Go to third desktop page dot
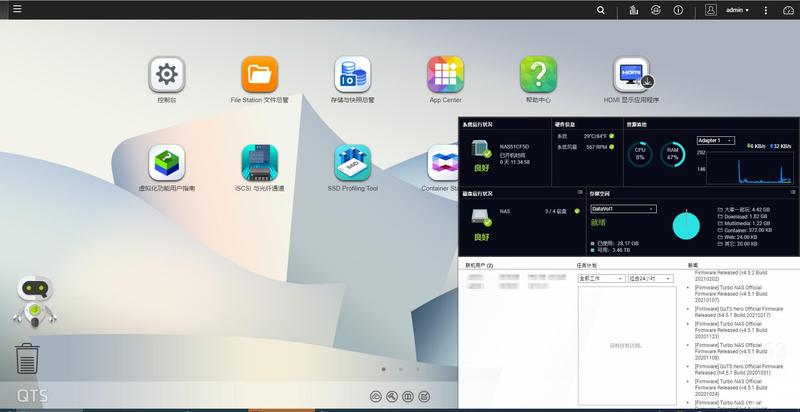Screen dimensions: 800x412 tap(417, 369)
